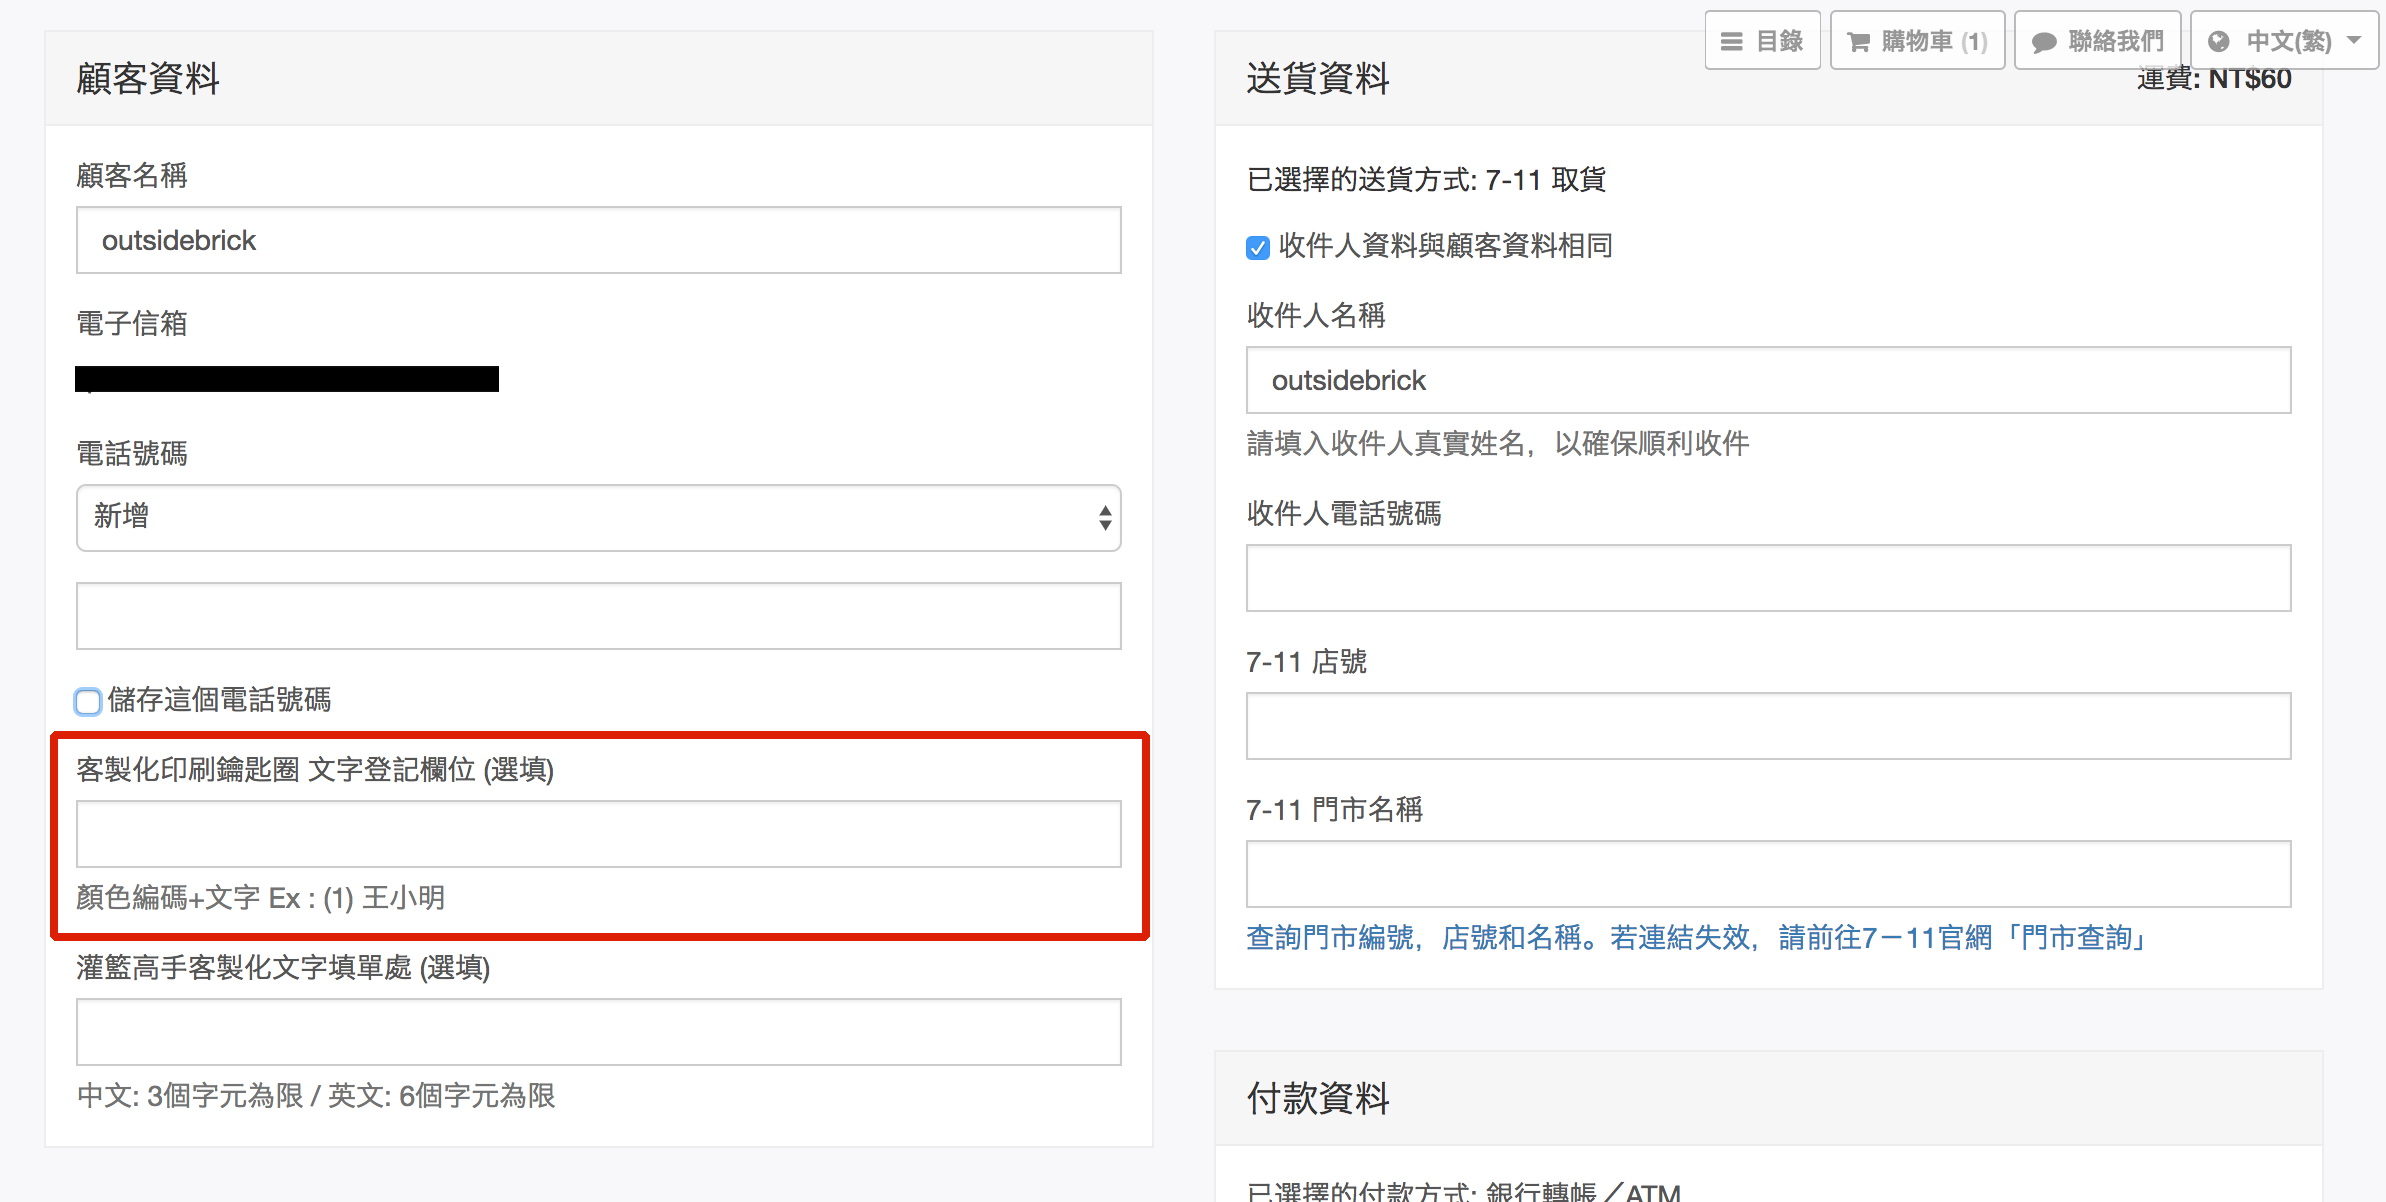Enable 儲存這個電話號碼 checkbox

tap(88, 701)
